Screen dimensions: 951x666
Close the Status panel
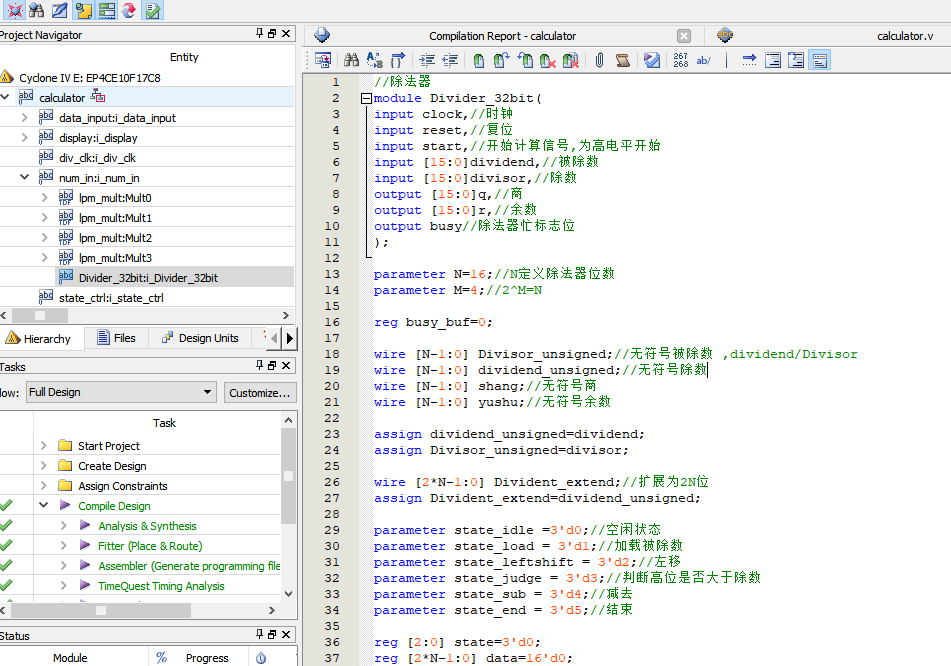[286, 634]
